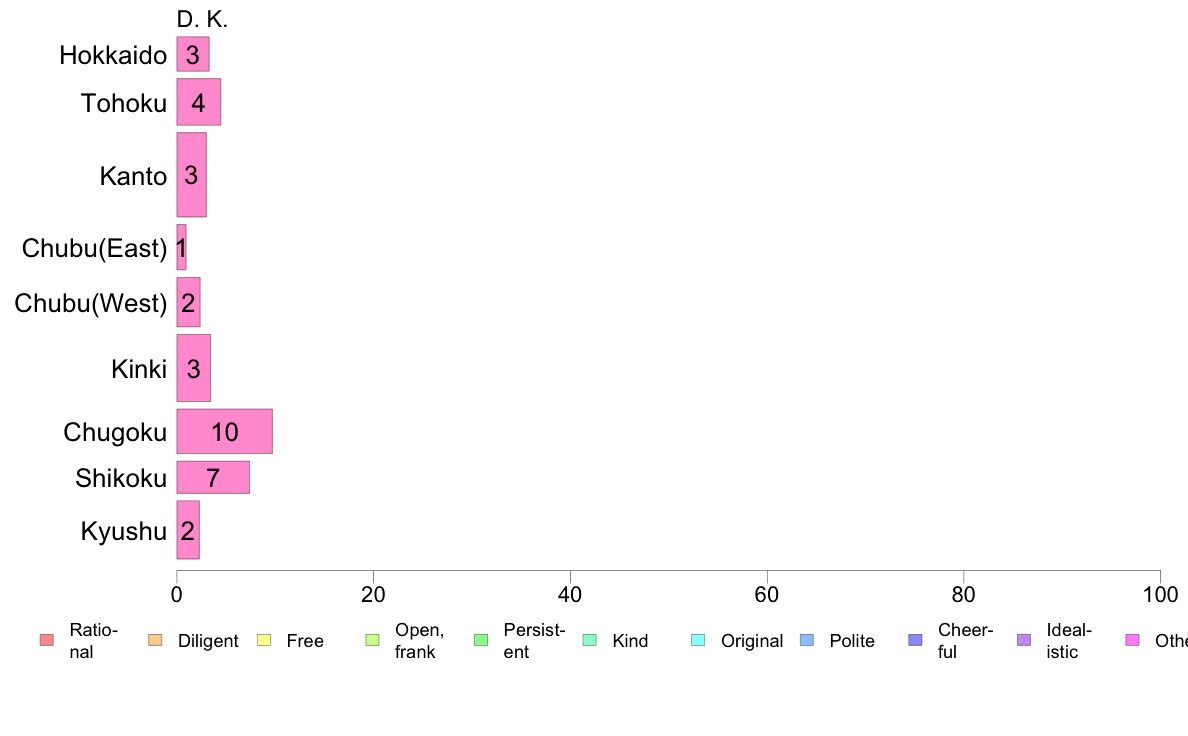Click the Original legend swatch
Screen dimensions: 1188x736
pos(699,640)
